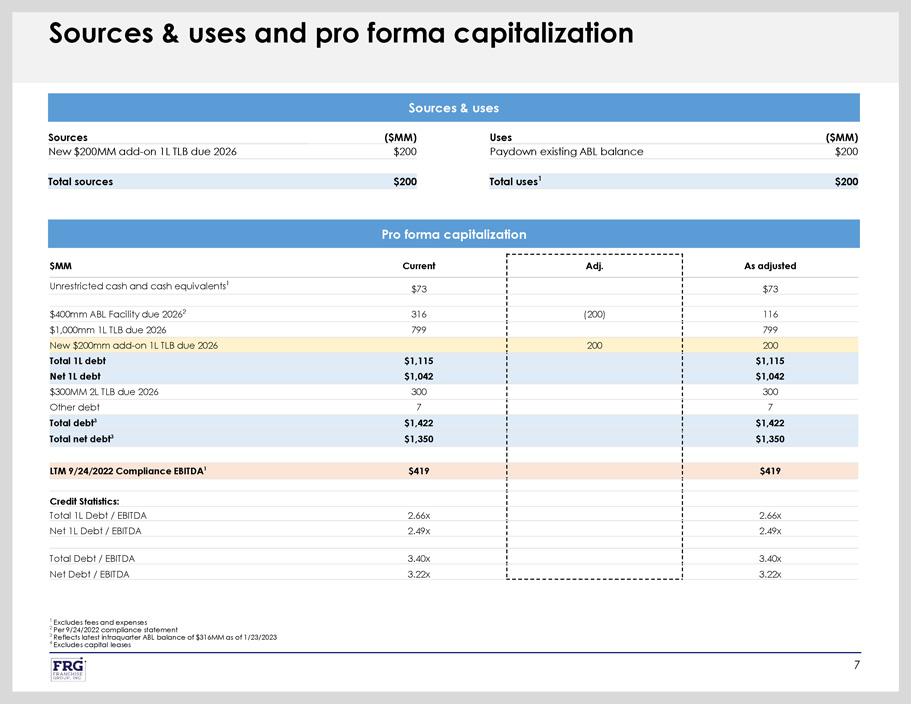Click the page number 7
This screenshot has height=704, width=911.
pos(855,664)
